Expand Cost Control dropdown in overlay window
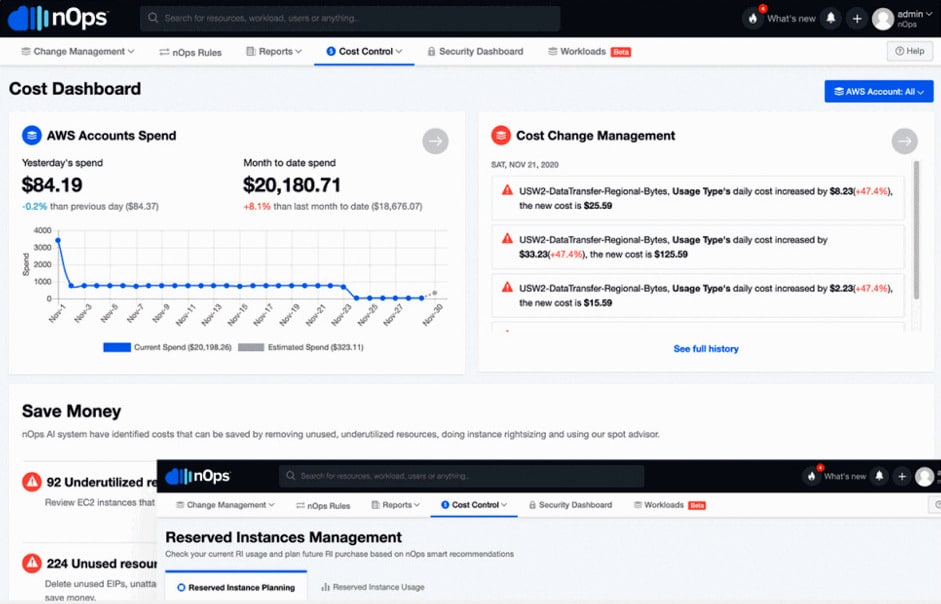Image resolution: width=941 pixels, height=604 pixels. click(474, 505)
